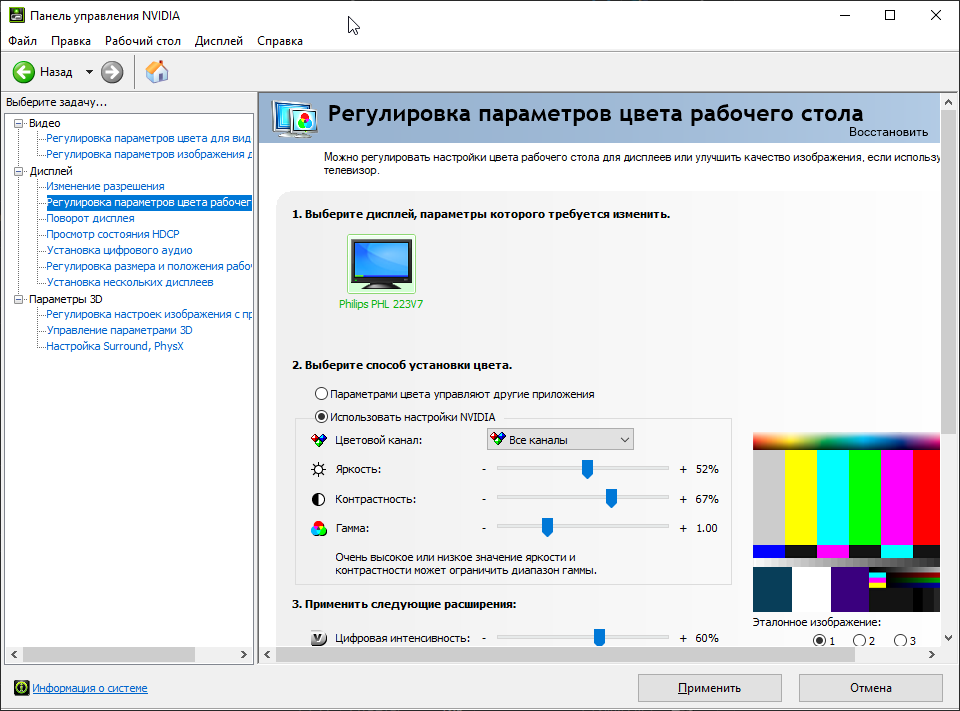Open 'Просмотр состояния HDCP' task
Image resolution: width=960 pixels, height=711 pixels.
(113, 234)
